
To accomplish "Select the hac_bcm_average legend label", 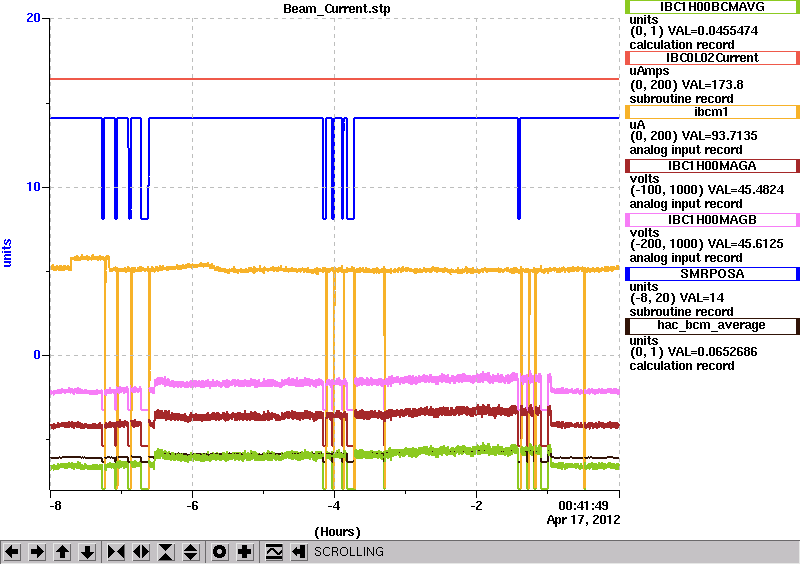I will (x=712, y=326).
